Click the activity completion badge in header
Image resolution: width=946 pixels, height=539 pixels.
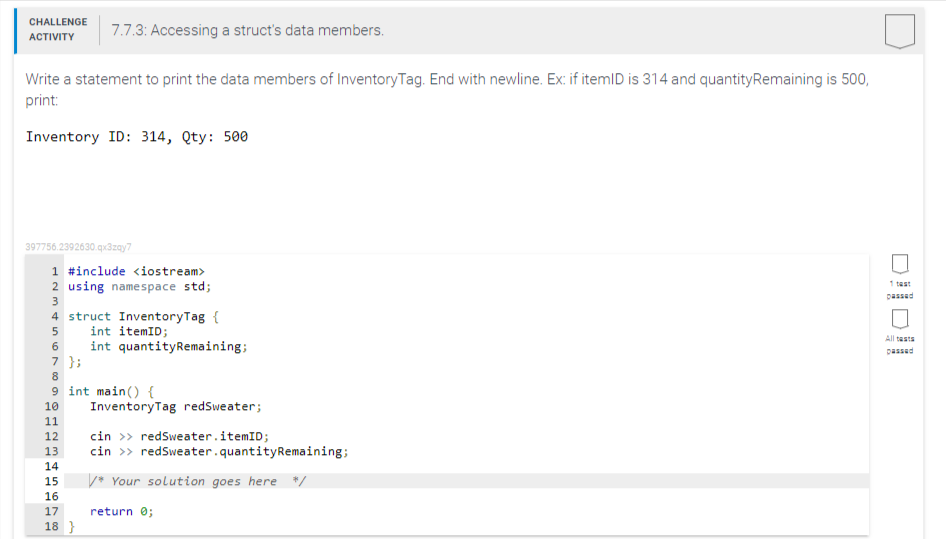900,31
